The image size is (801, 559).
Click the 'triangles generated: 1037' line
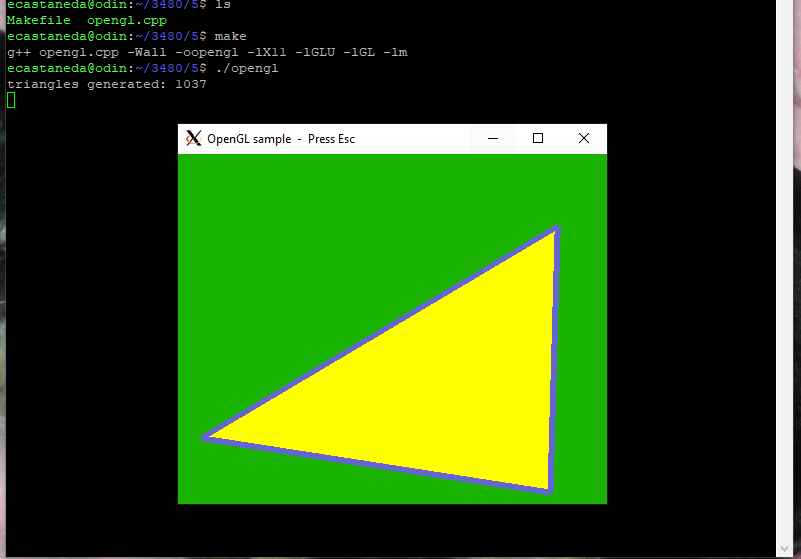tap(107, 84)
